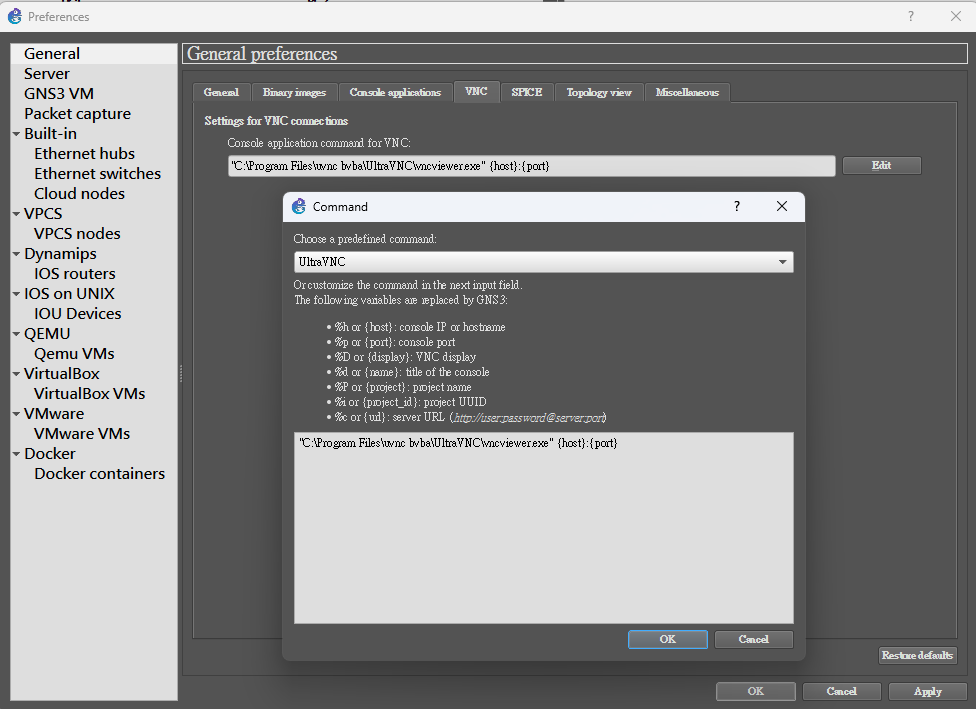Collapse the Built-in tree section

point(16,134)
